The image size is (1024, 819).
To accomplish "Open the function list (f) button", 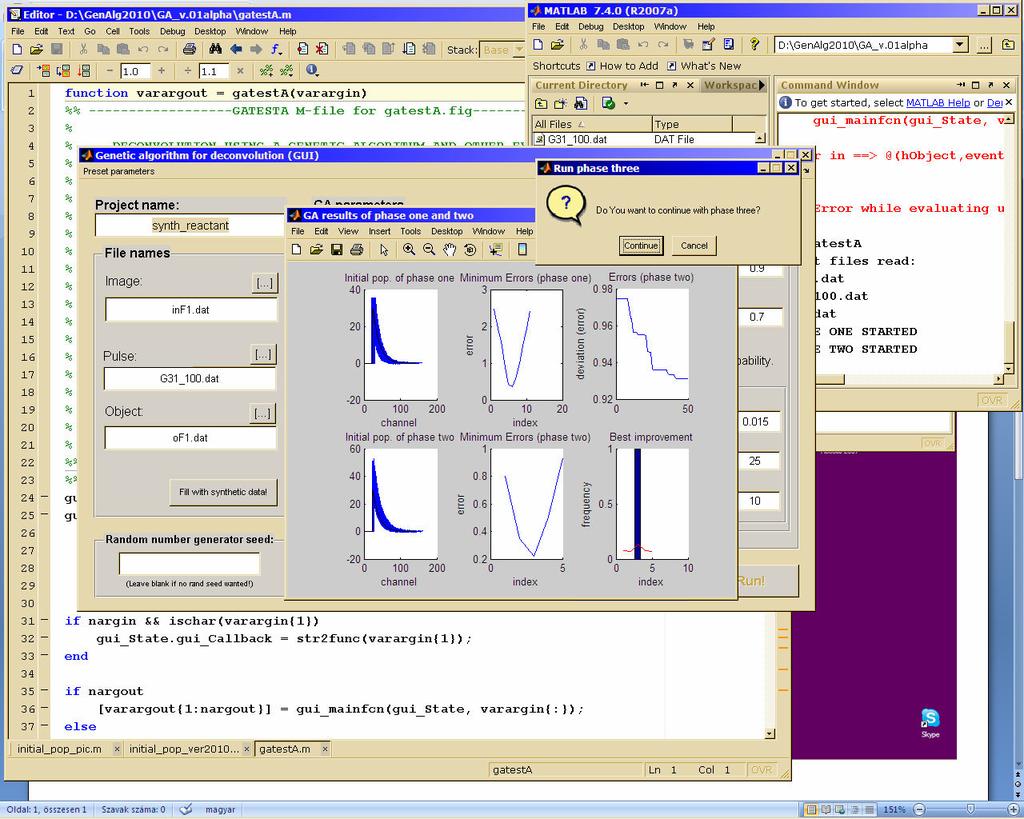I will point(276,50).
